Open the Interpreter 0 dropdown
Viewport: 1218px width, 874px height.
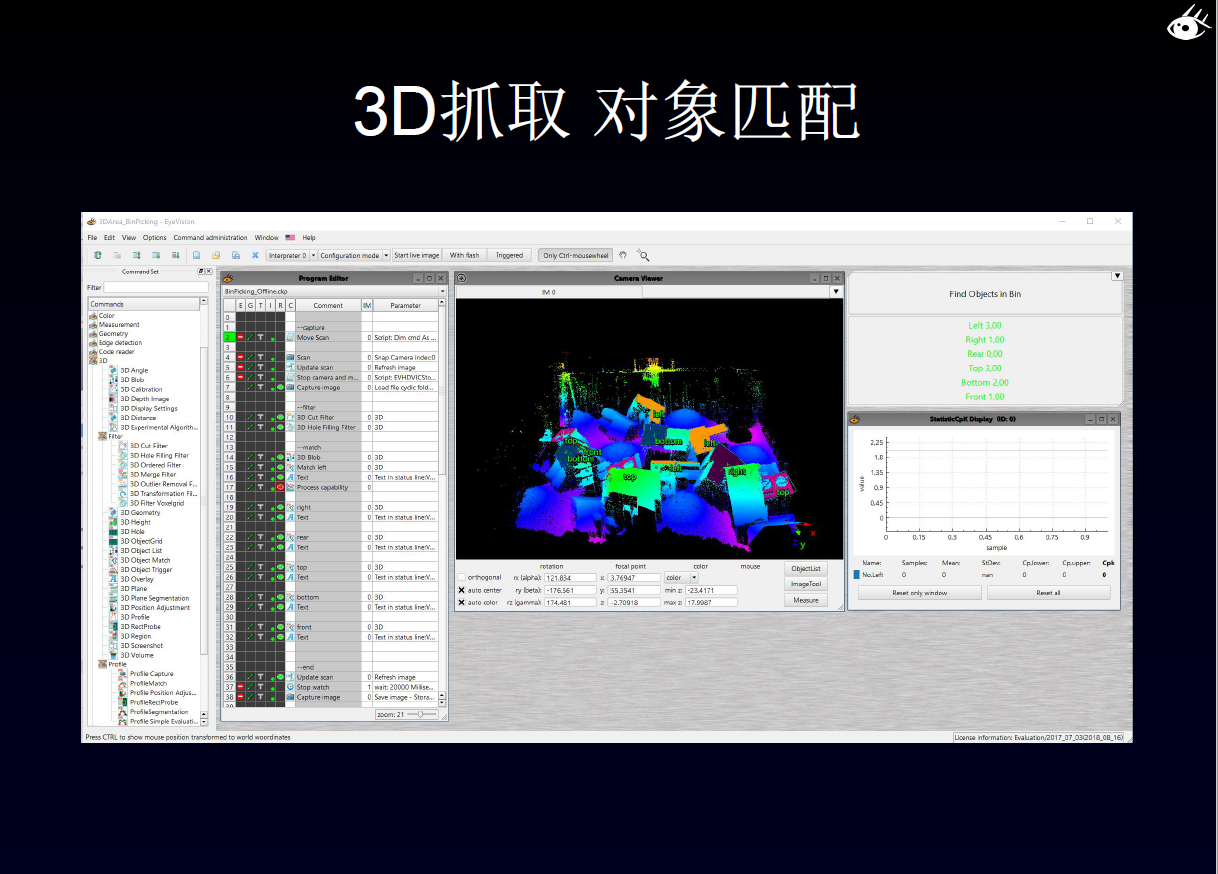(288, 255)
